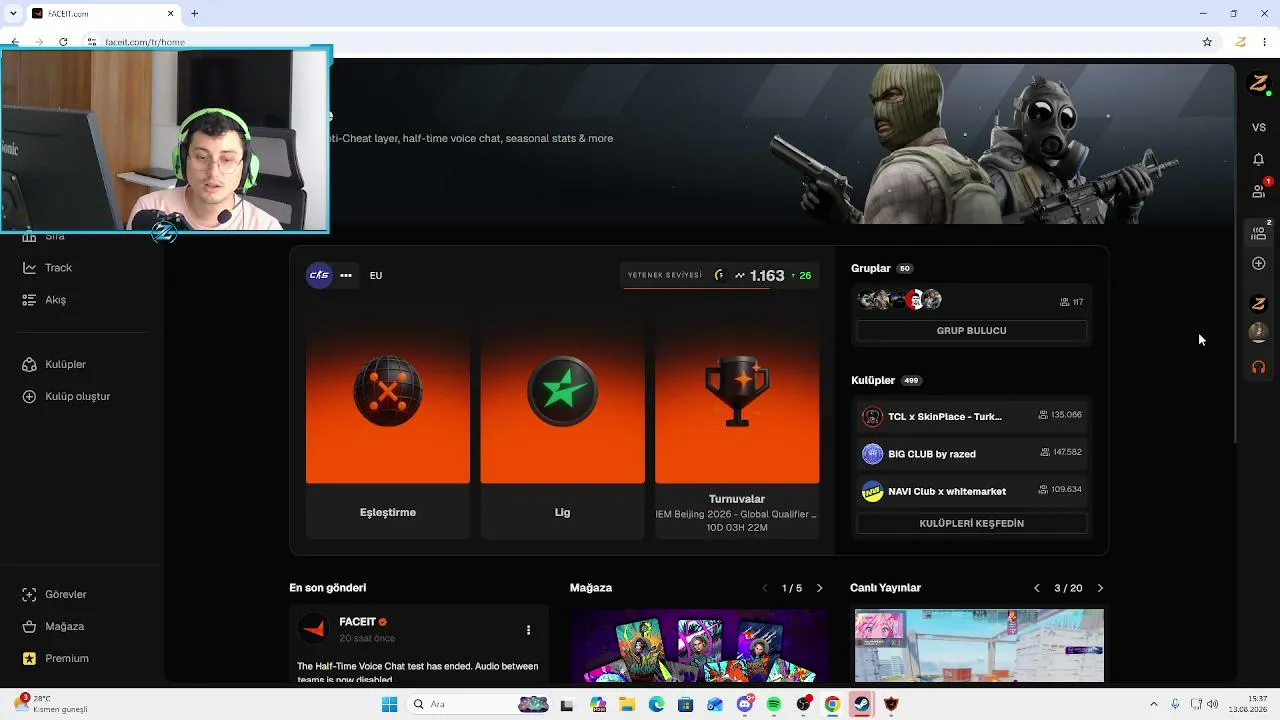Open notifications bell icon

tap(1259, 159)
